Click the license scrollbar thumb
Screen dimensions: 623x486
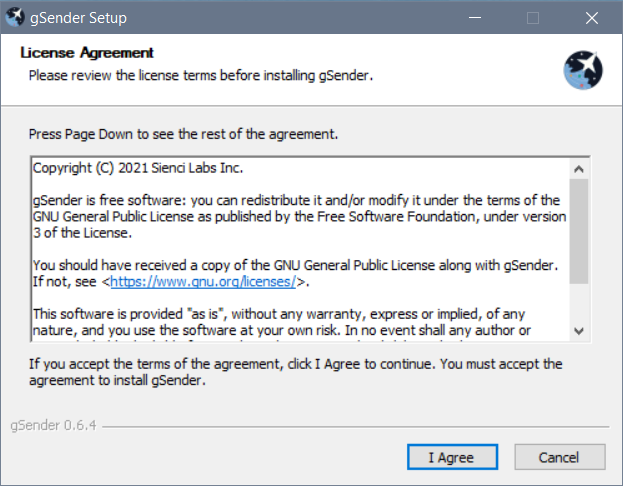point(579,231)
